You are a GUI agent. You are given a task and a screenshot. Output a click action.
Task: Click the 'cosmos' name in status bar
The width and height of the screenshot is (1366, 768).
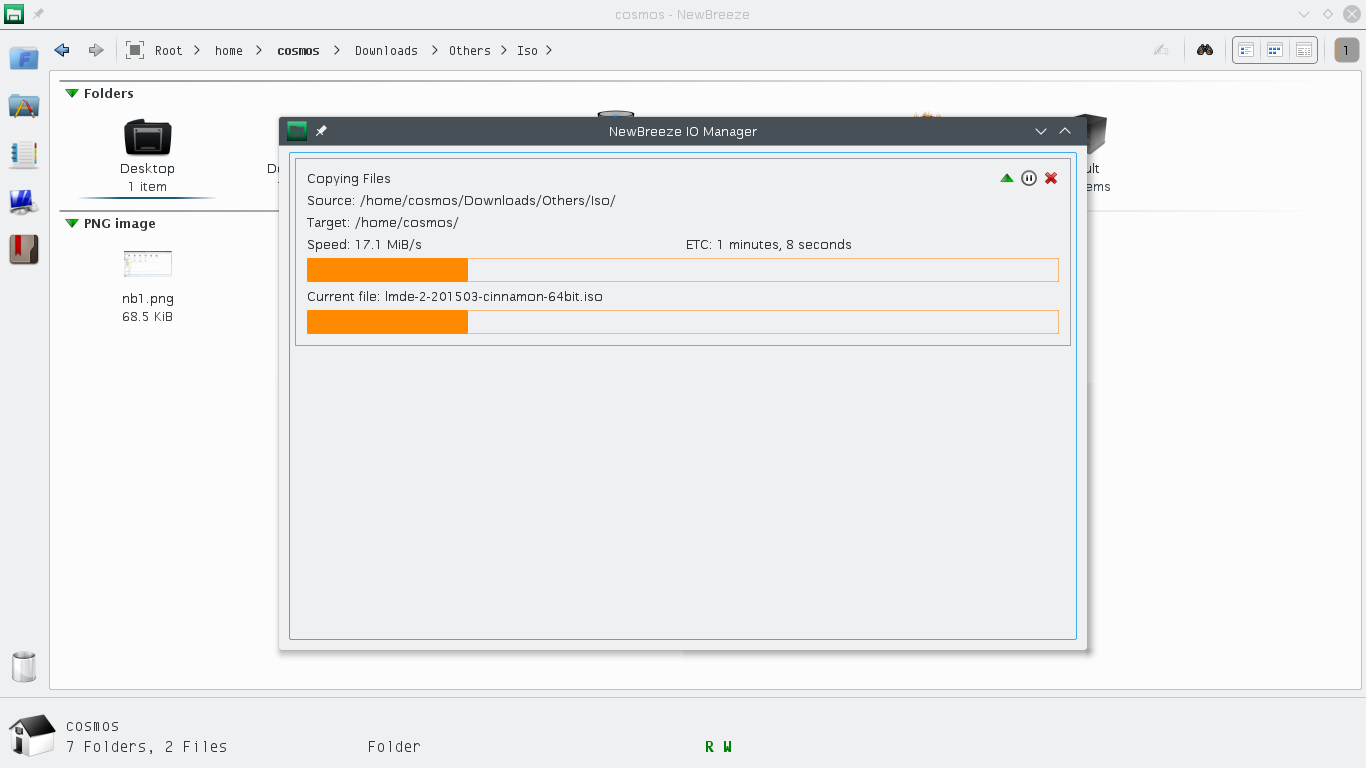(x=93, y=726)
